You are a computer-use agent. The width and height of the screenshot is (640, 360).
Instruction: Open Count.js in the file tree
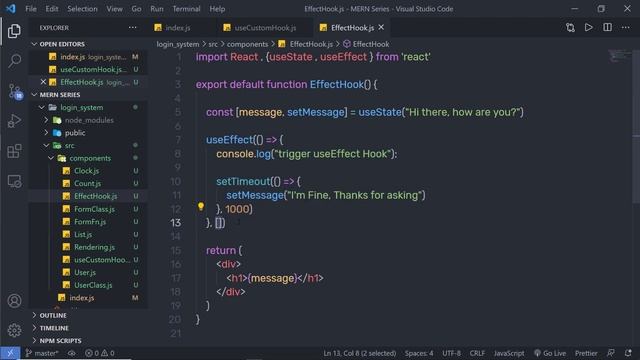[x=87, y=183]
